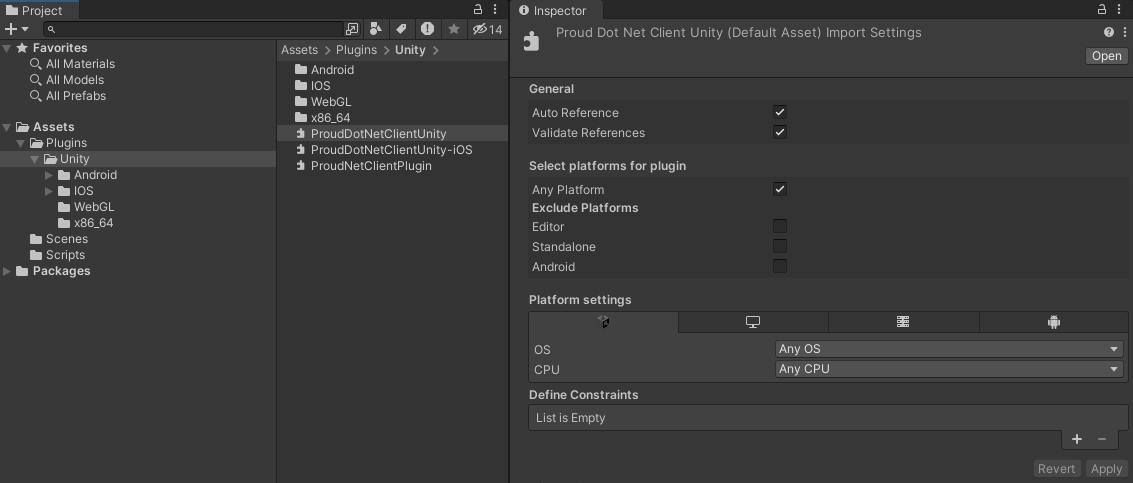Disable the Auto Reference checkbox
This screenshot has width=1133, height=483.
click(x=780, y=113)
